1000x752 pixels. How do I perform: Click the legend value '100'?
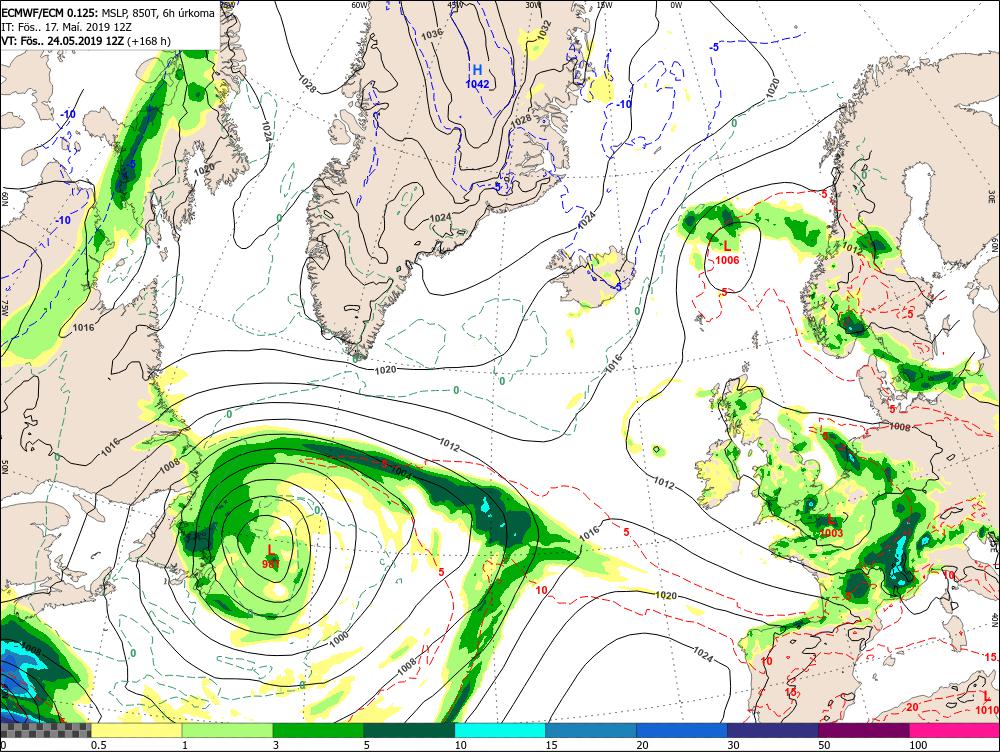click(x=918, y=745)
